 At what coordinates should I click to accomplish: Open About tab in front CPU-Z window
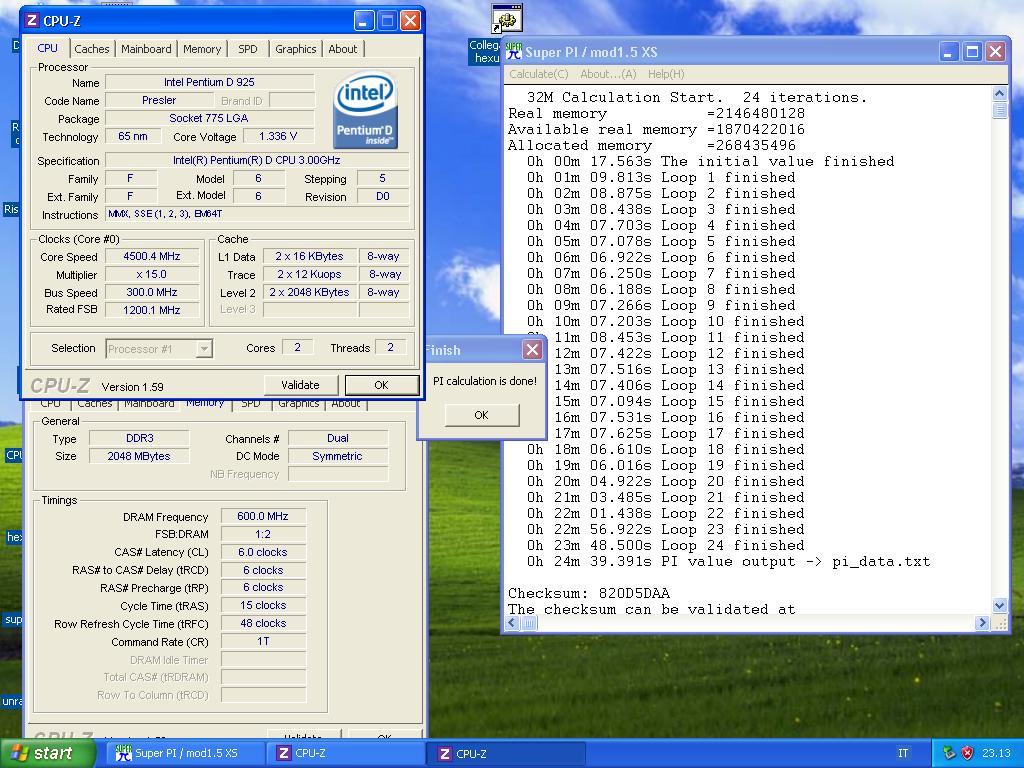click(x=343, y=49)
